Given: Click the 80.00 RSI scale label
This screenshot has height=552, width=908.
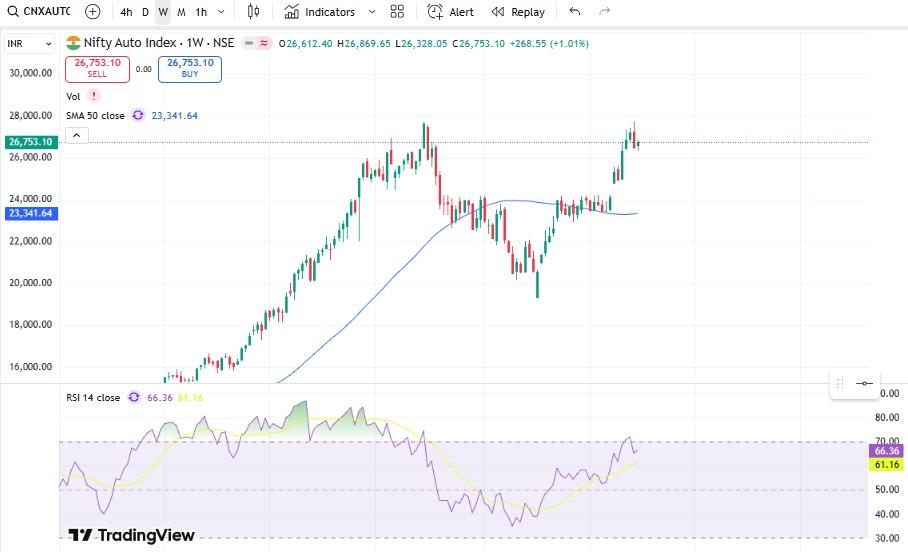Looking at the screenshot, I should [x=887, y=418].
